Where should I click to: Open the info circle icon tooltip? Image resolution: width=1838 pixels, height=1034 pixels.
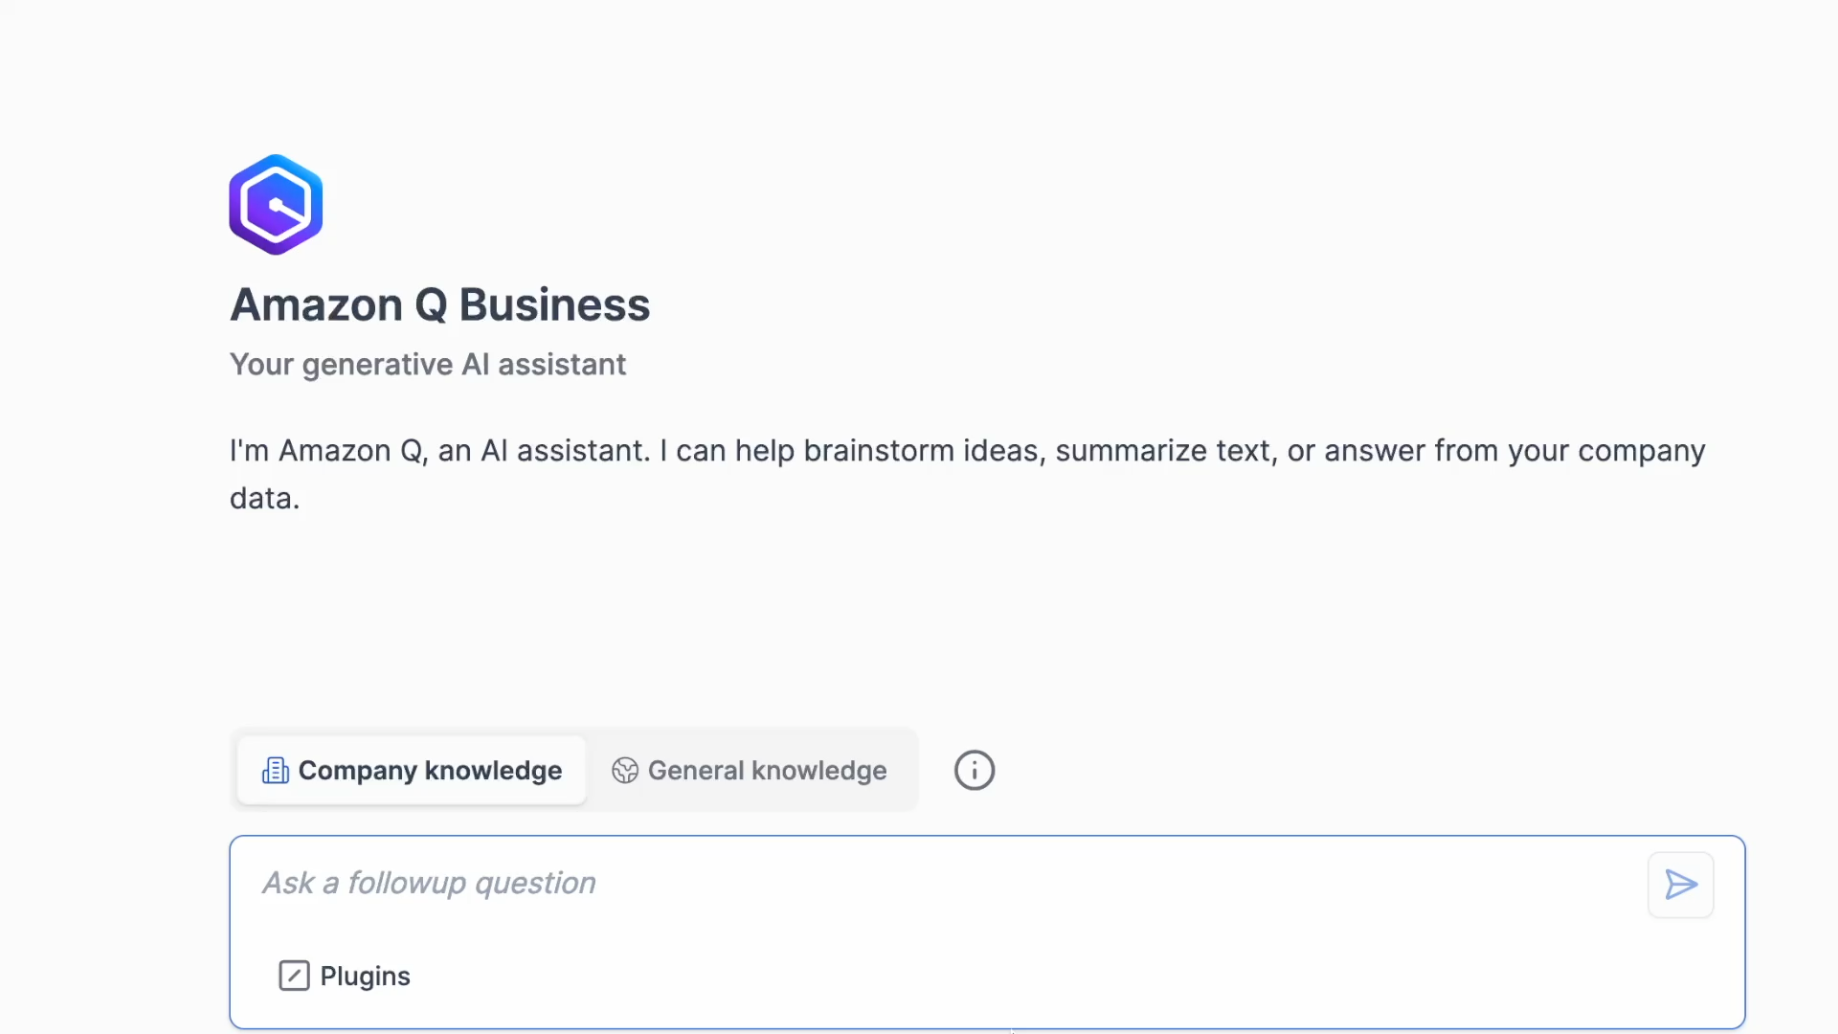974,770
